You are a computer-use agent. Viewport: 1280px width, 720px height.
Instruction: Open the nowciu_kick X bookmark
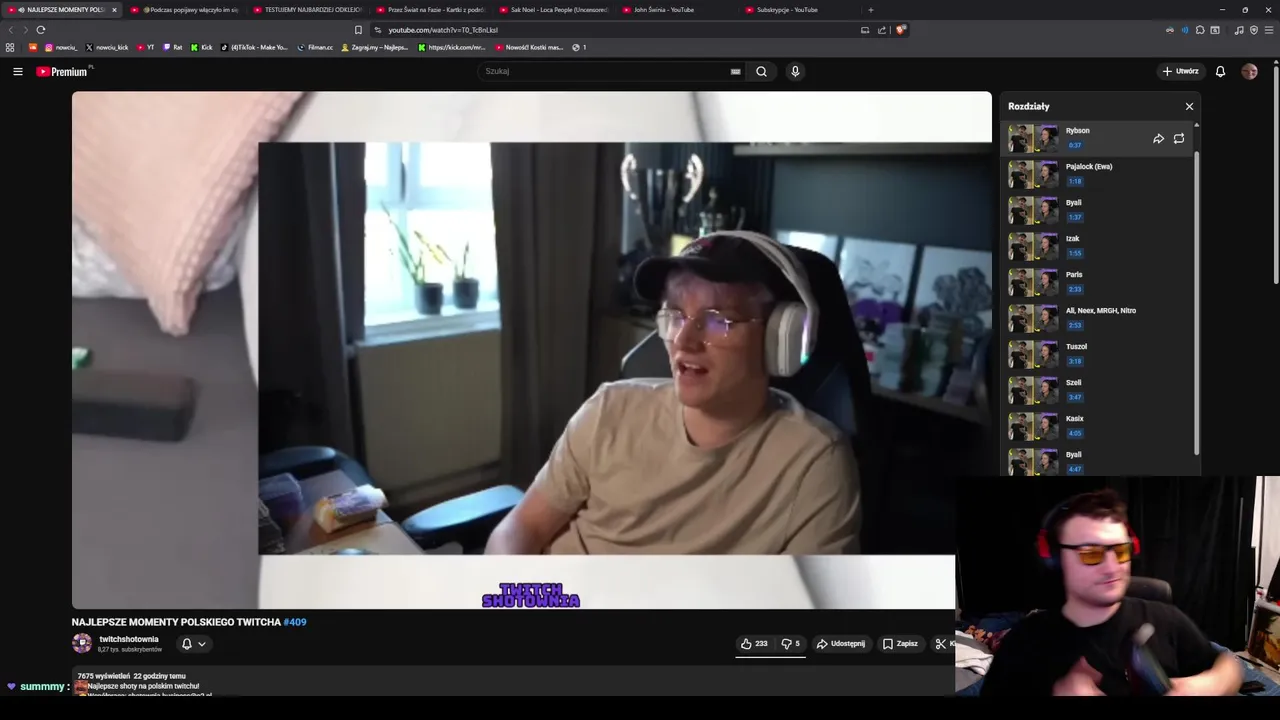107,47
